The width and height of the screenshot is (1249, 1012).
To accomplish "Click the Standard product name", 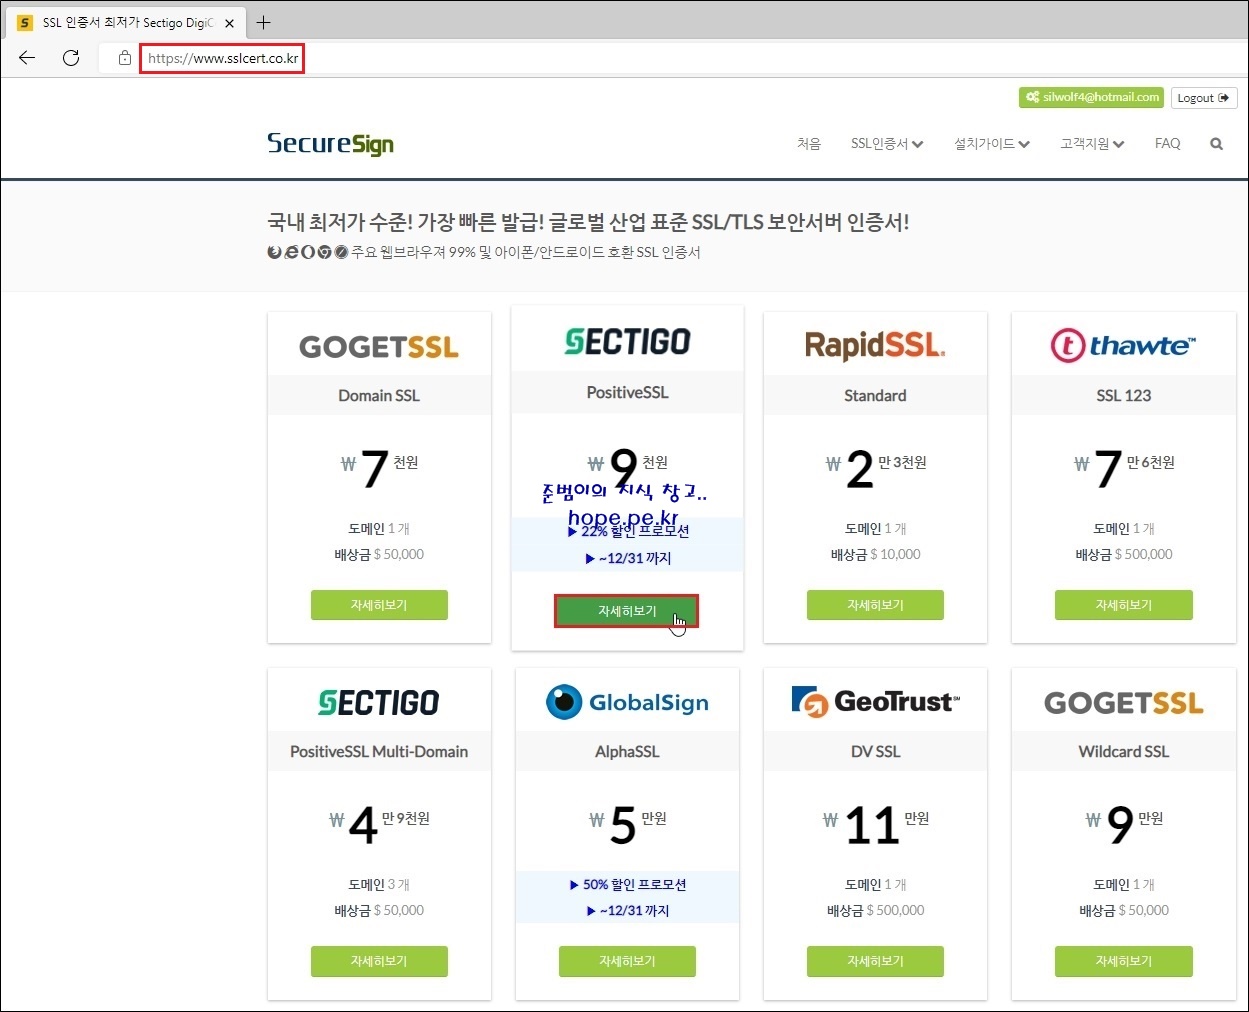I will (875, 396).
